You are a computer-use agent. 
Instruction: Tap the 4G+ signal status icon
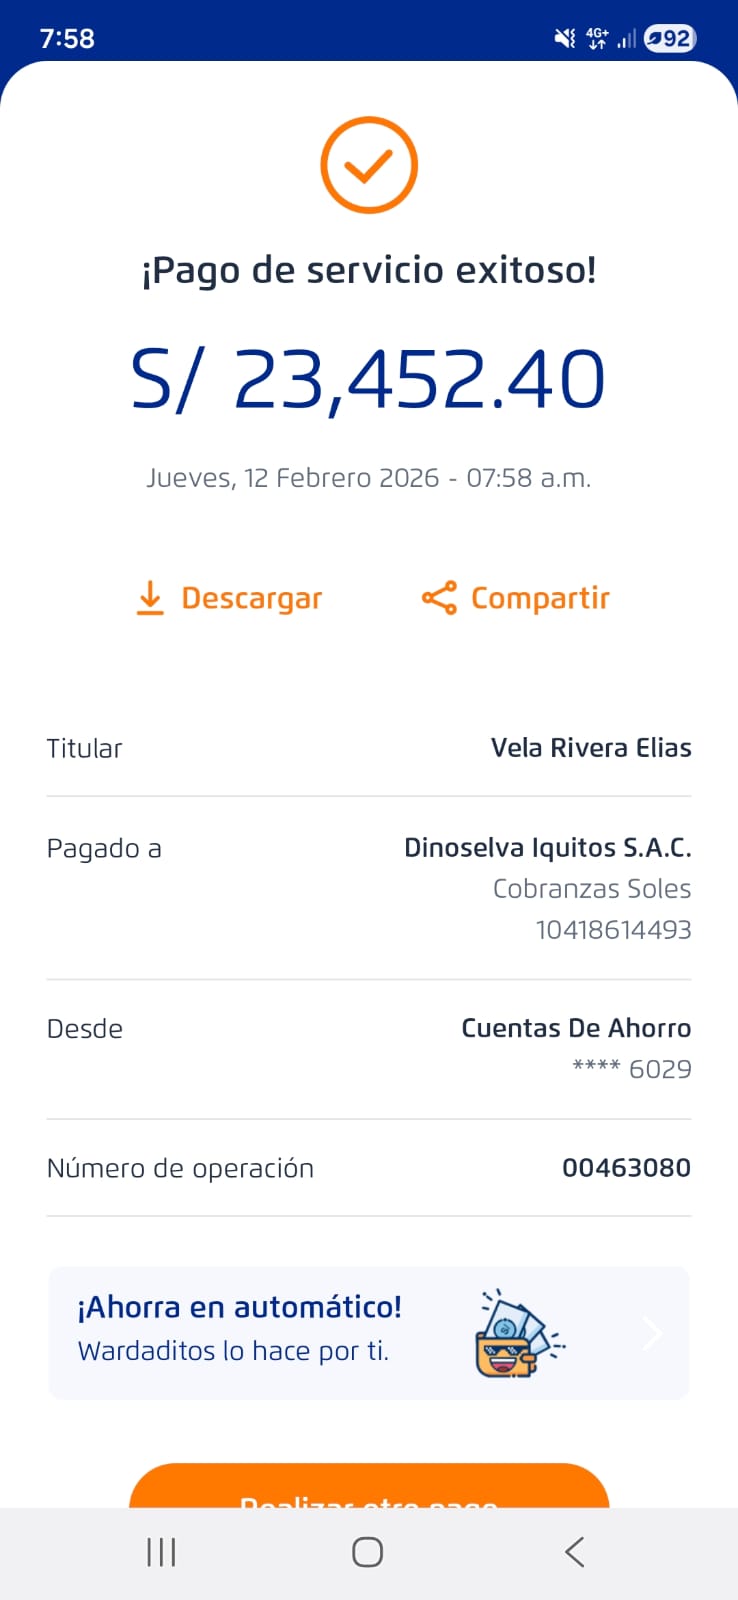pyautogui.click(x=597, y=39)
